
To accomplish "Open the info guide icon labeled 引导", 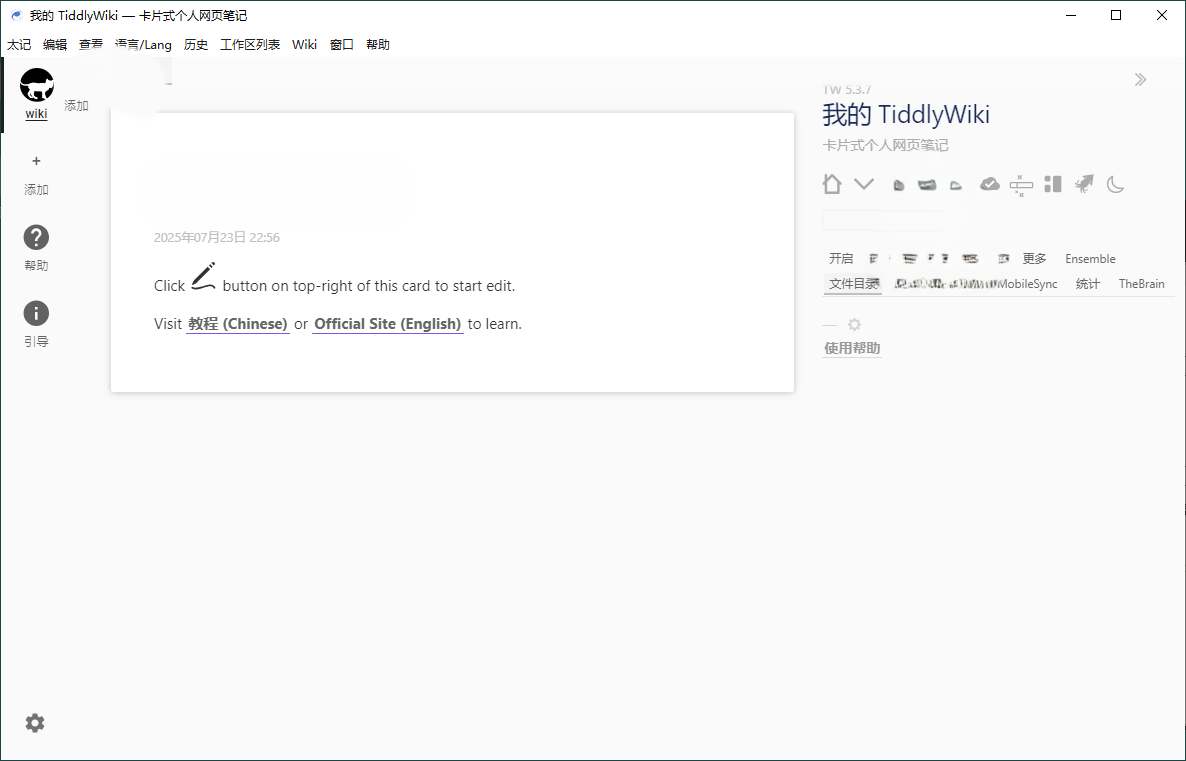I will (x=36, y=313).
